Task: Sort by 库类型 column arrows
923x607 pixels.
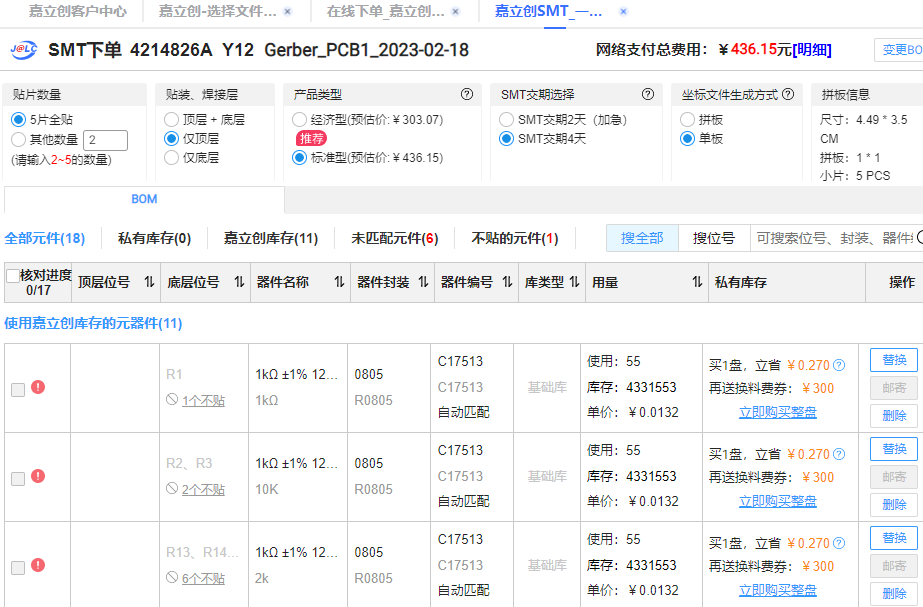Action: click(575, 282)
